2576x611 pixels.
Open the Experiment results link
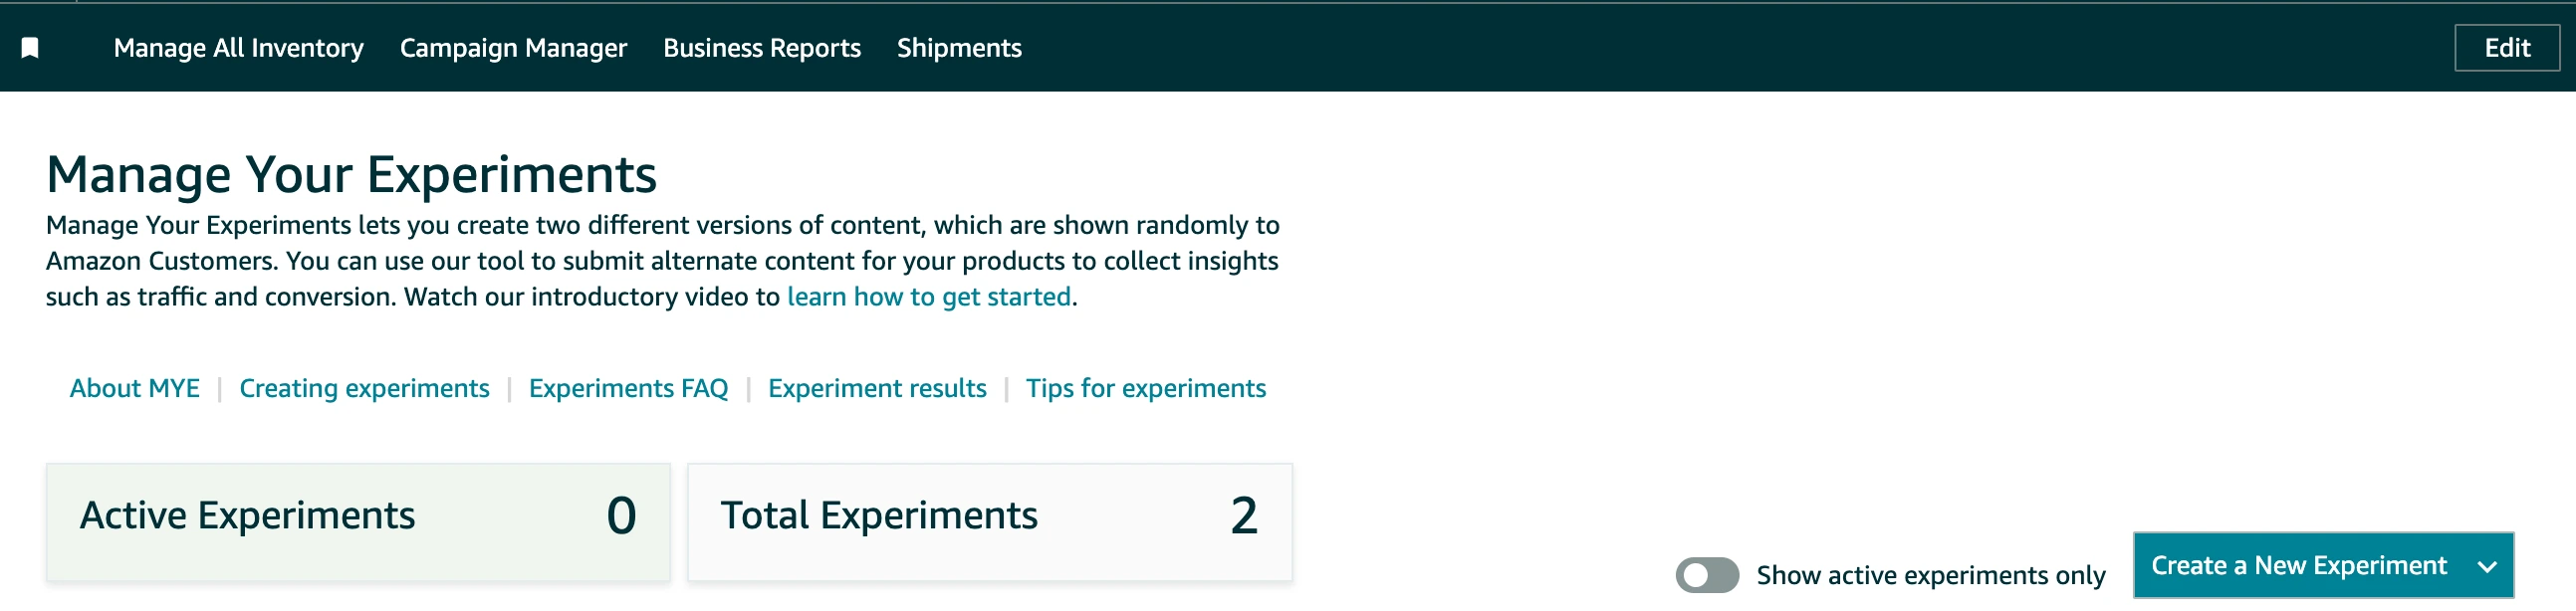(x=876, y=388)
